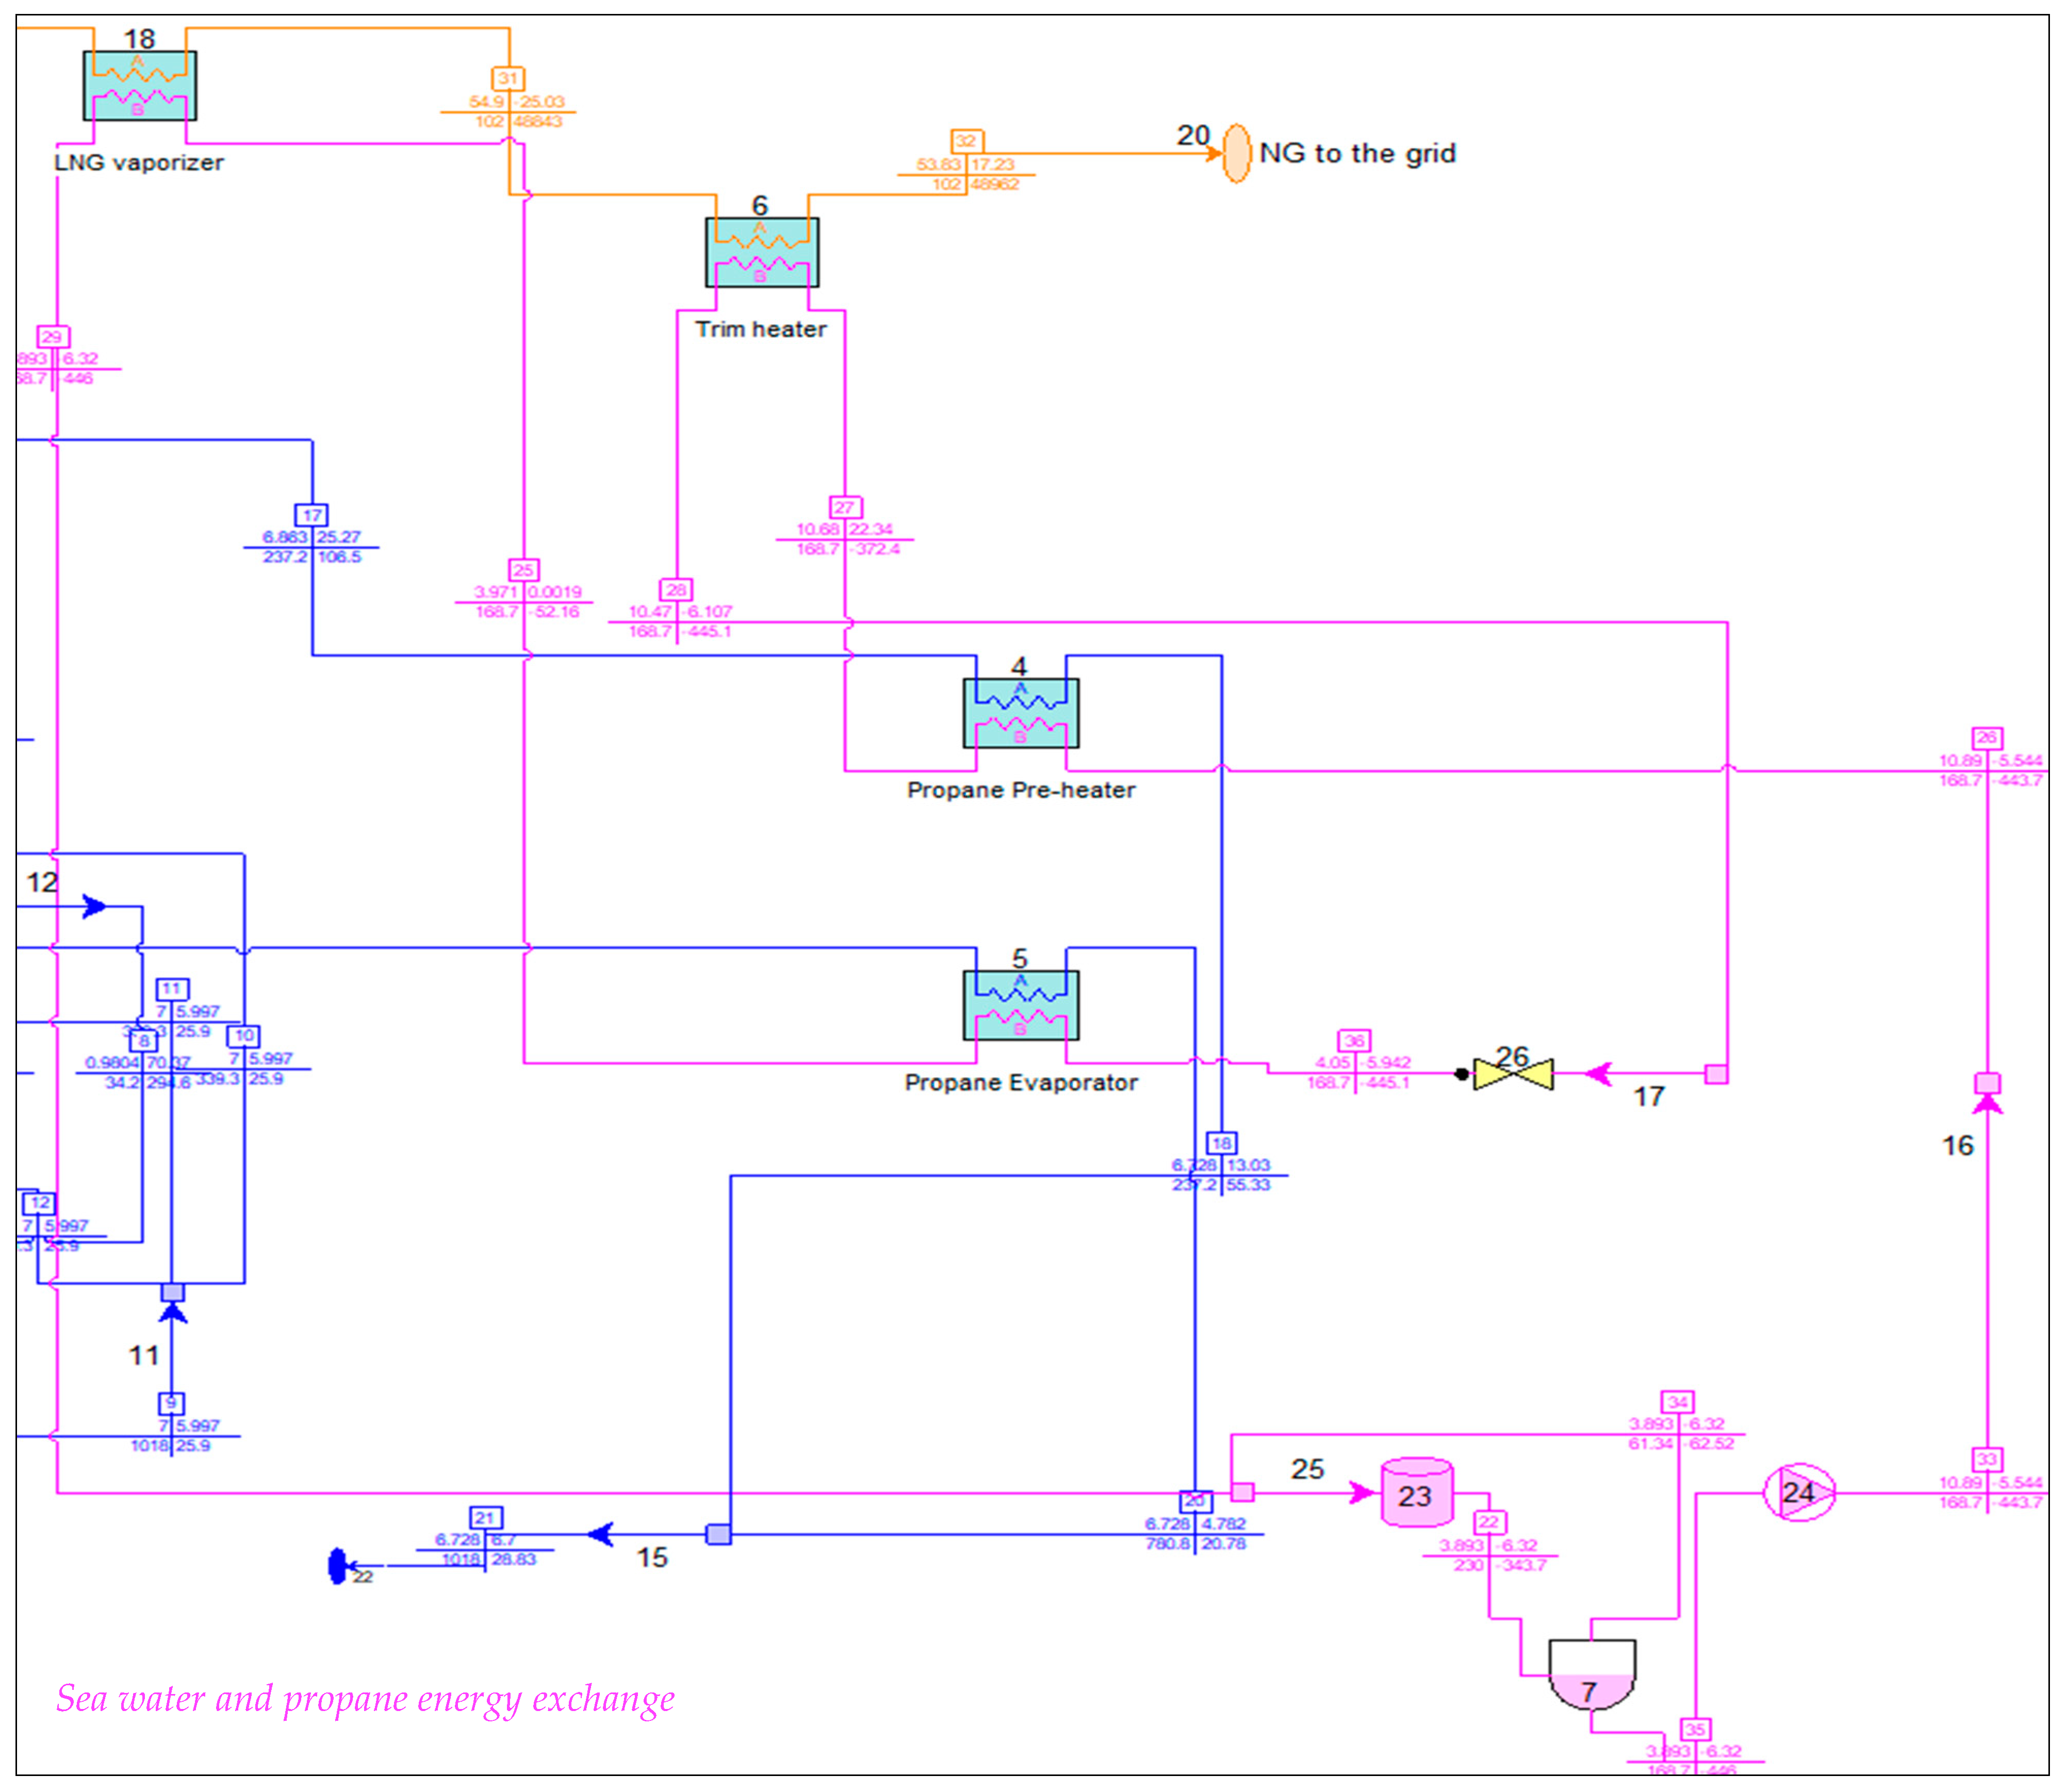Click the blue mixer node near arrow 15
Screen dimensions: 2068x1792
click(718, 1534)
